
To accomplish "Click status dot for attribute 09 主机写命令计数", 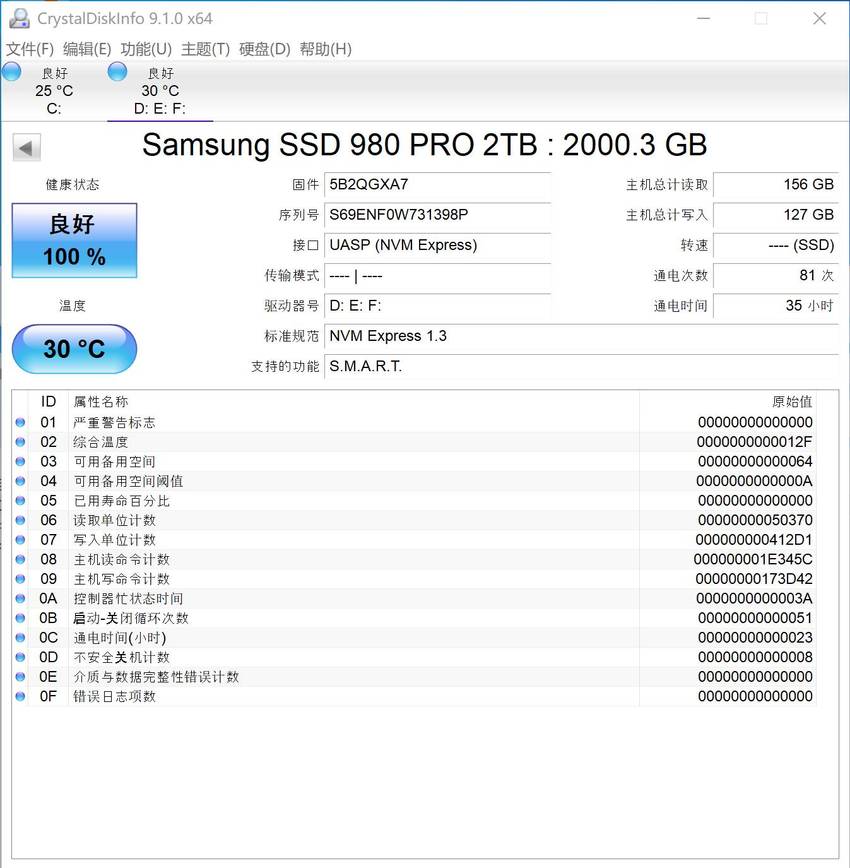I will (x=20, y=579).
